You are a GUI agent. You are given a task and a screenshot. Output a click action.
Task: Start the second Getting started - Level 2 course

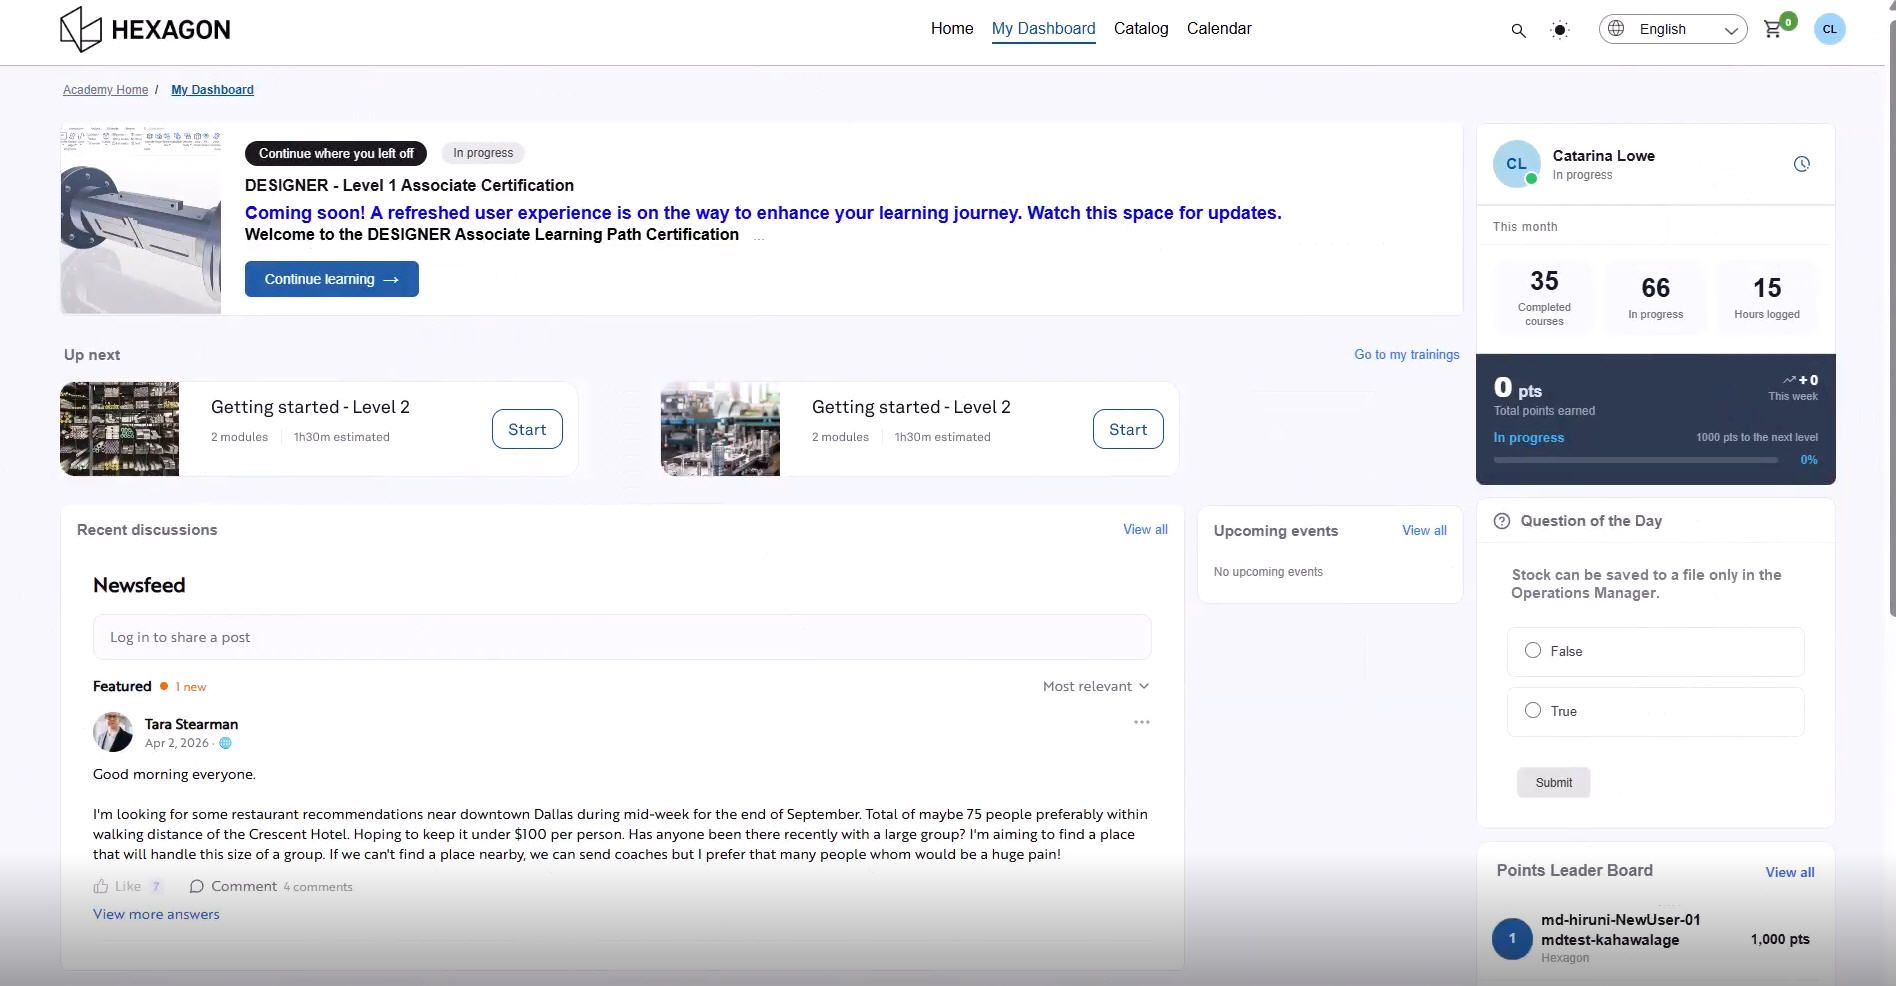coord(1128,429)
